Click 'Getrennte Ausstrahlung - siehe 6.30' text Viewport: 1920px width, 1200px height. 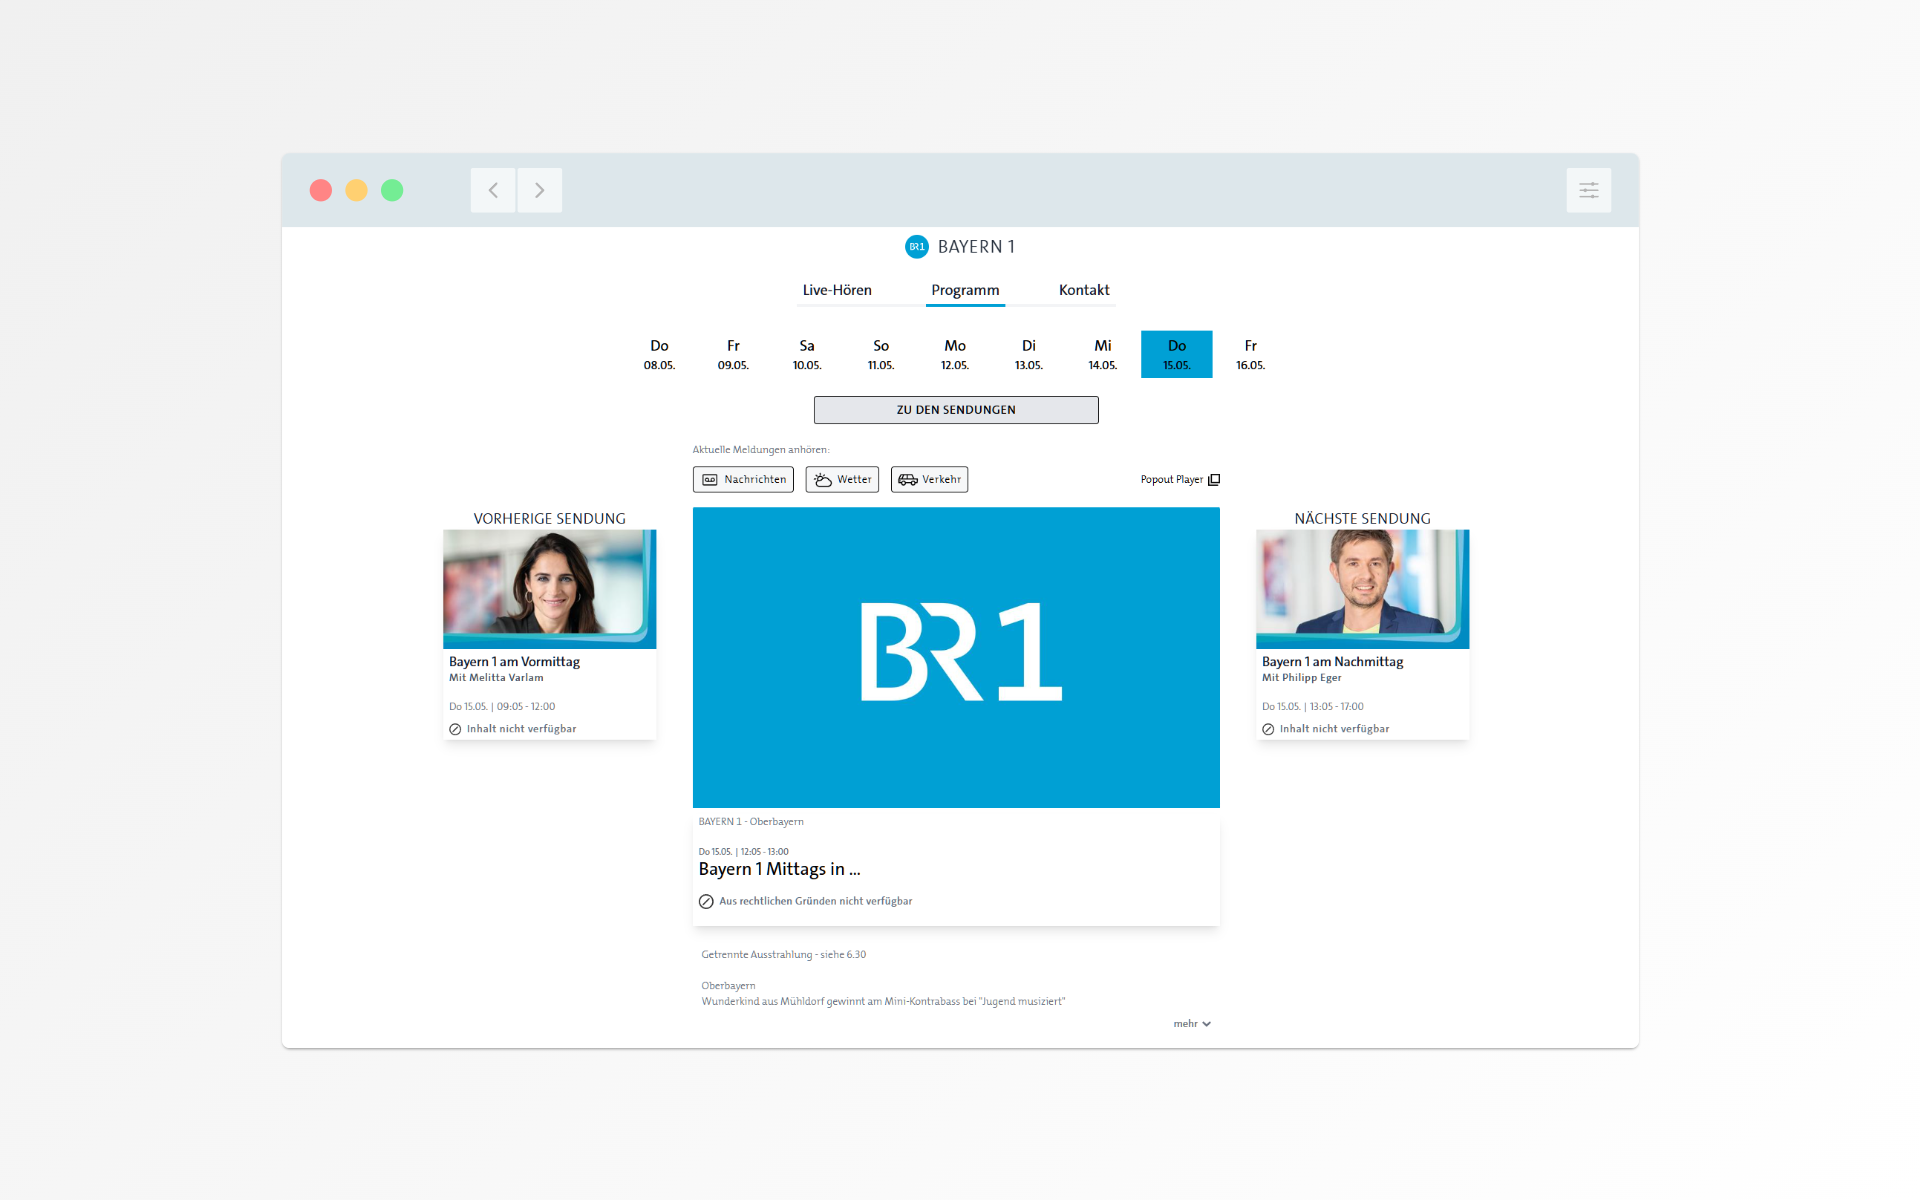[x=783, y=955]
